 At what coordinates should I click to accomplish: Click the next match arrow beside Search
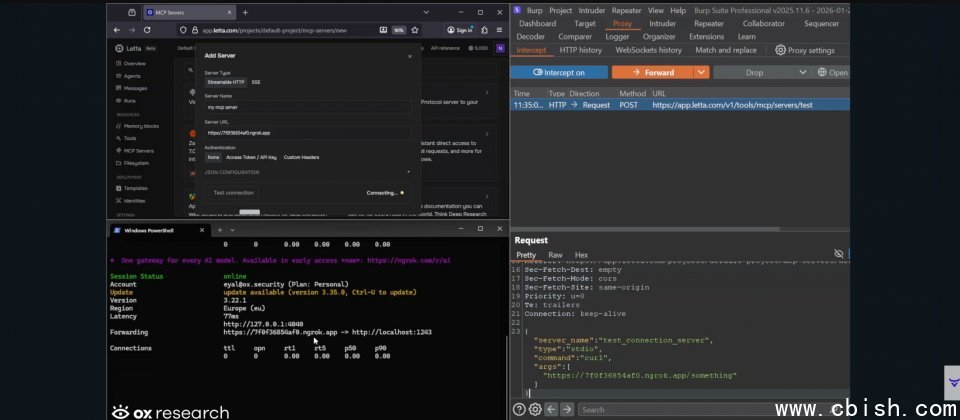coord(567,409)
